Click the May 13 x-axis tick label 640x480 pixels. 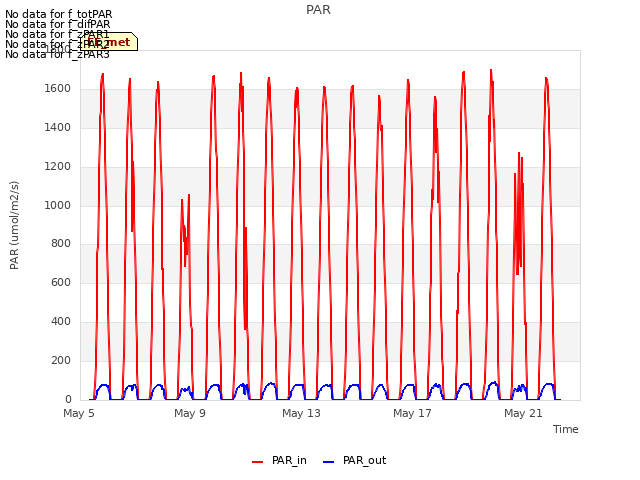click(301, 413)
